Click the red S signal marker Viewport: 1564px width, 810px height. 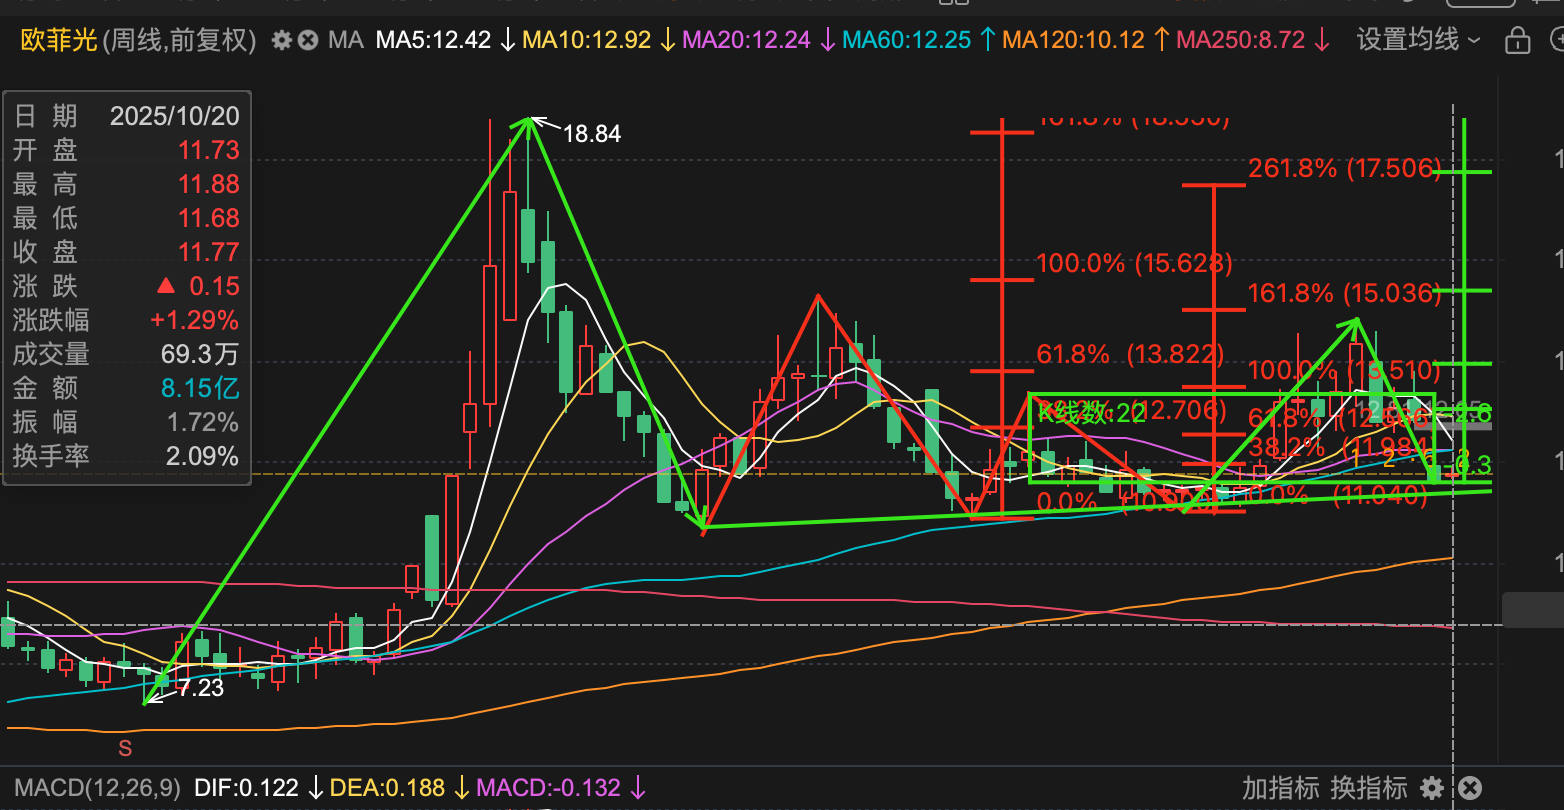(x=125, y=747)
